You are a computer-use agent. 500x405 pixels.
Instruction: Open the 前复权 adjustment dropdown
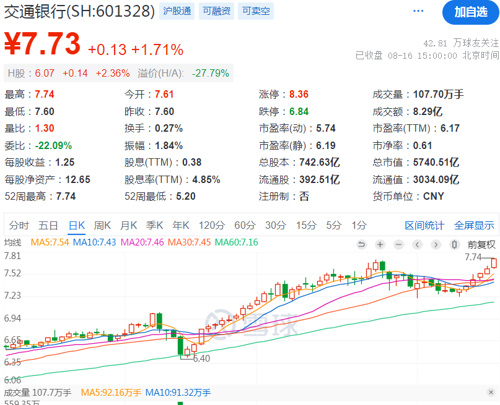[482, 245]
